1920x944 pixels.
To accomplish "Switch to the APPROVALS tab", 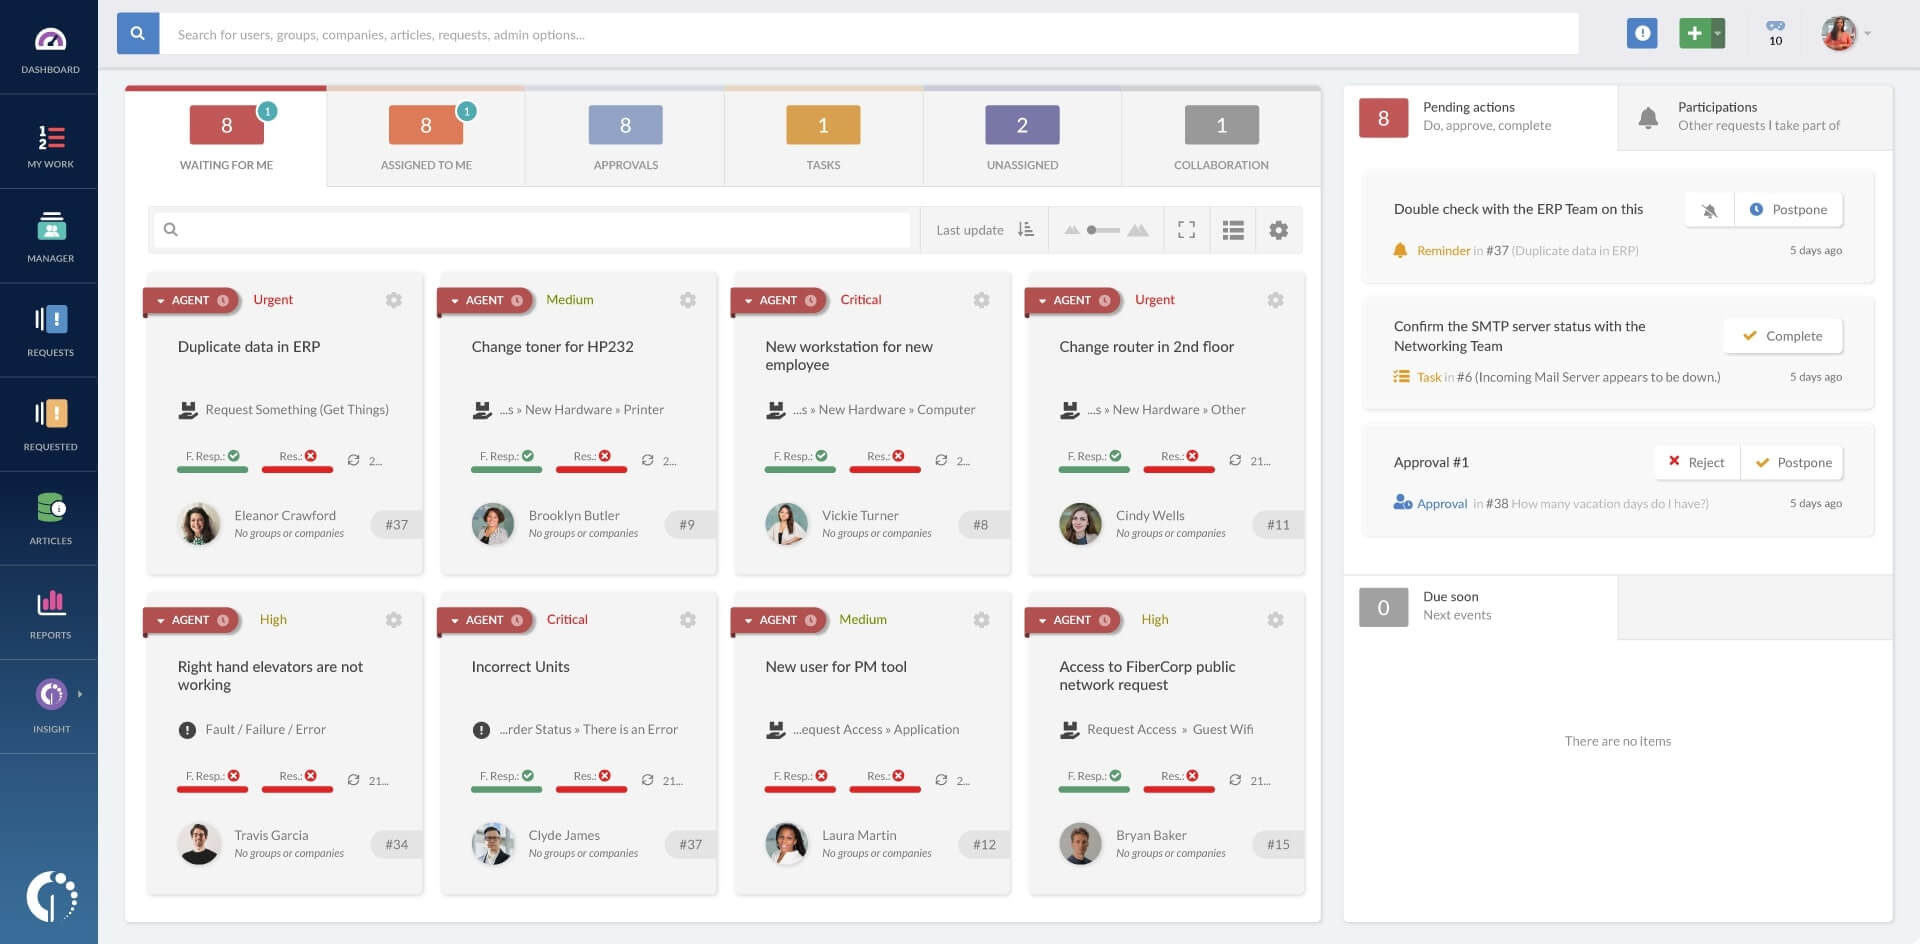I will point(624,137).
